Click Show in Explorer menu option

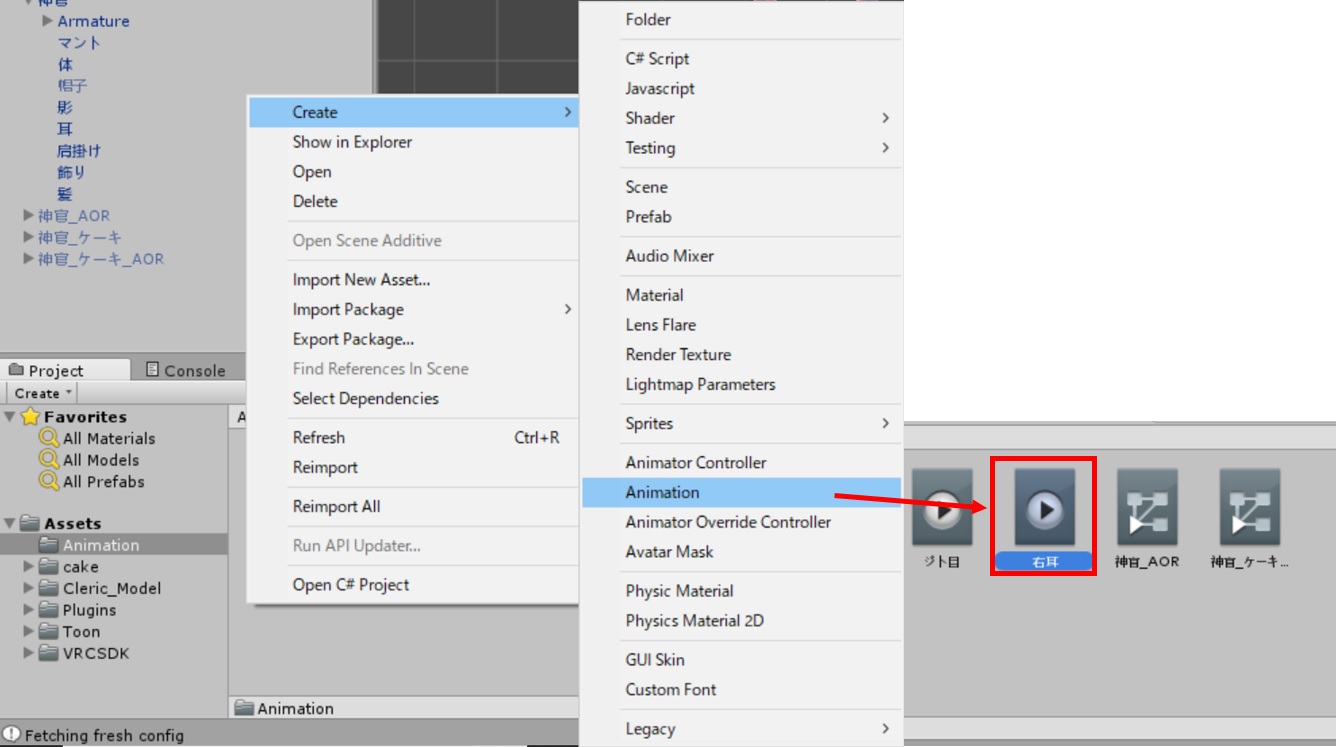tap(352, 142)
